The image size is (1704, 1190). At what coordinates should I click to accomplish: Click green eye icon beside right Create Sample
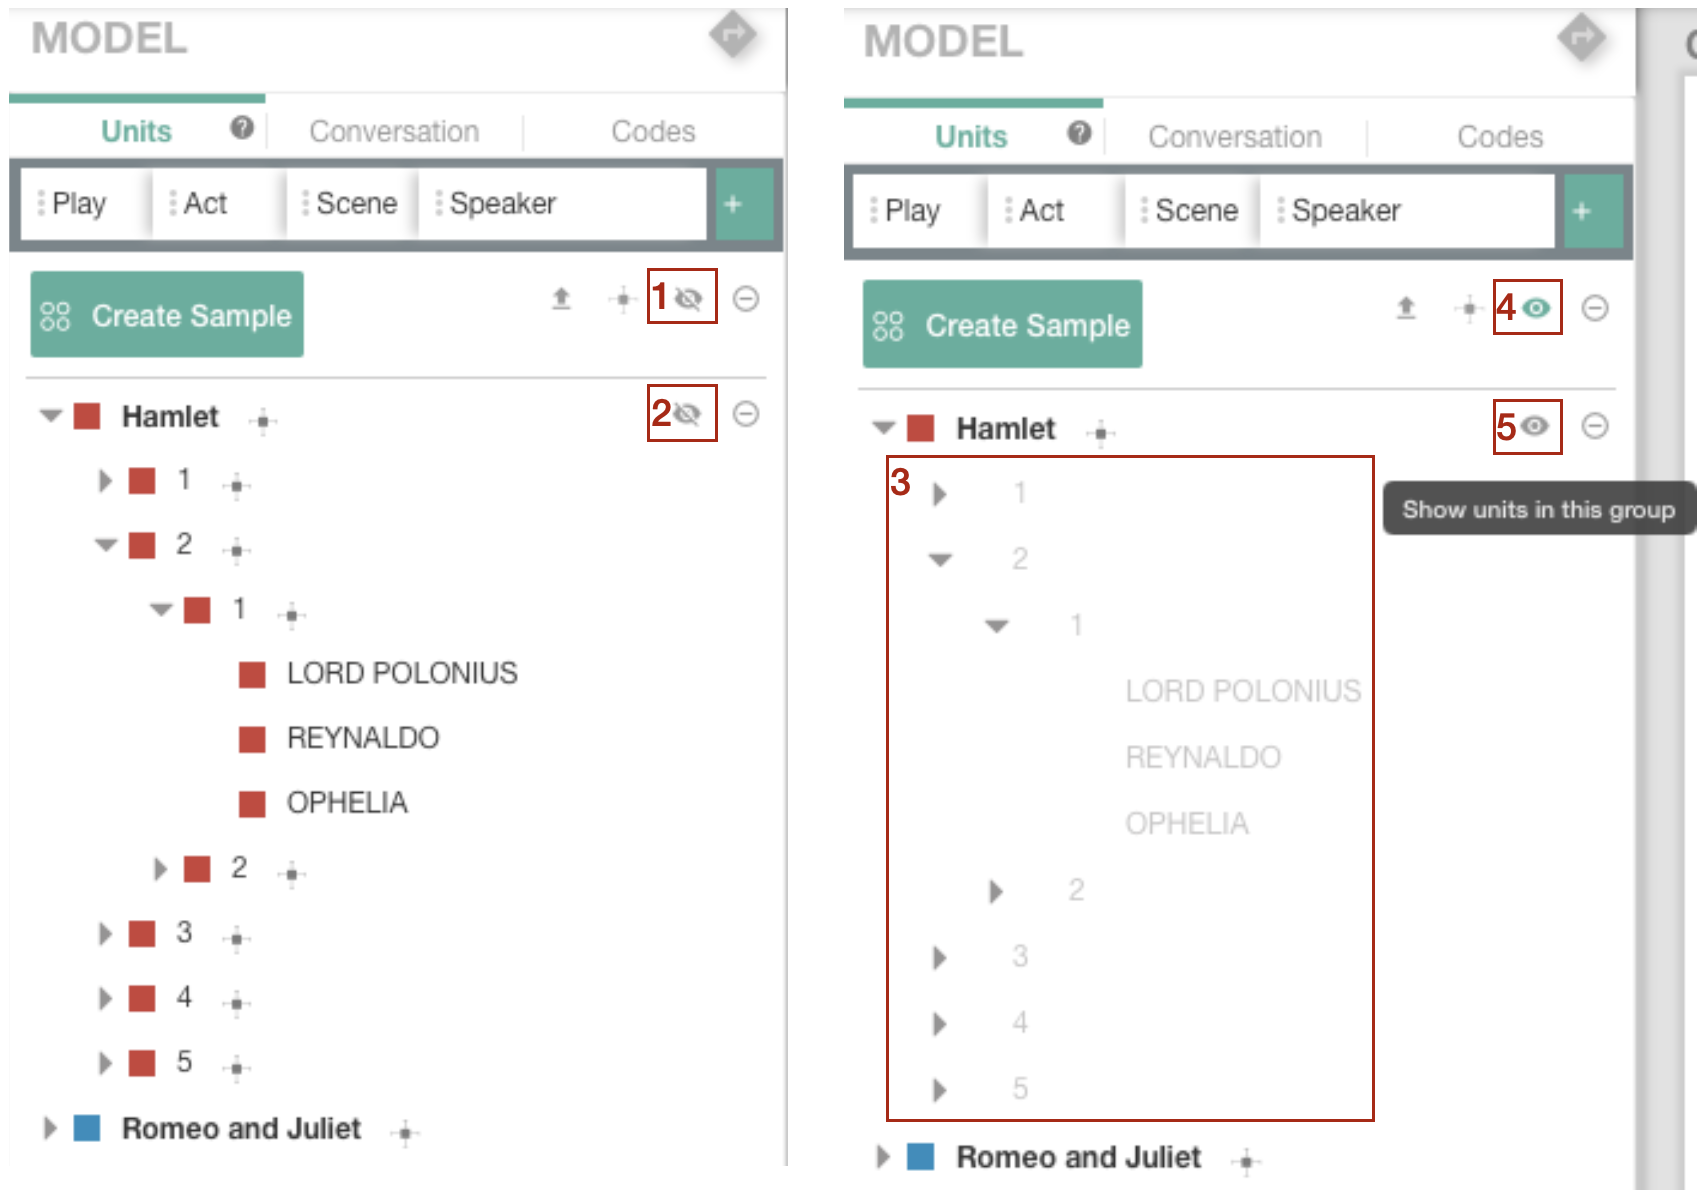1537,308
